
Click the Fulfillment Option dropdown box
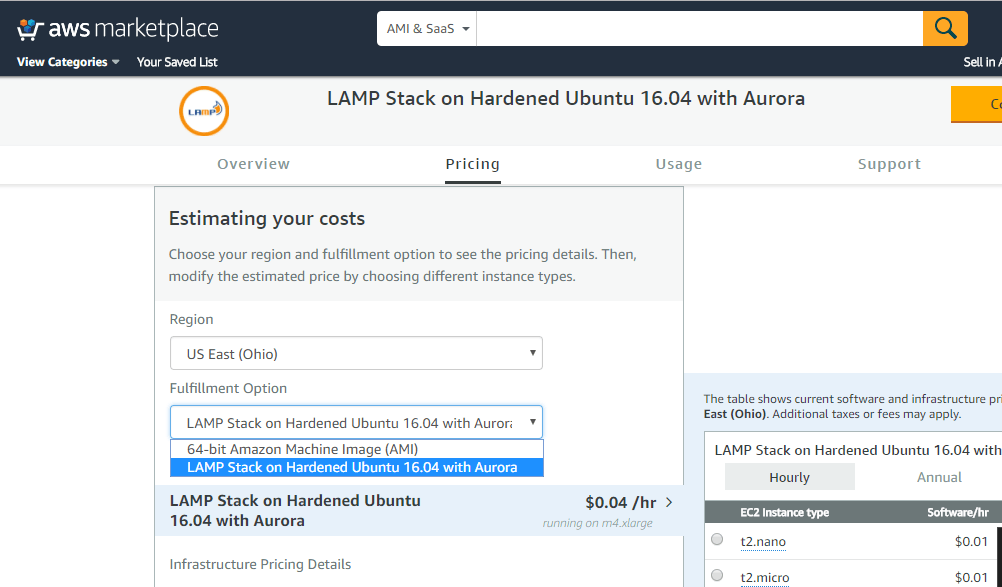tap(356, 422)
